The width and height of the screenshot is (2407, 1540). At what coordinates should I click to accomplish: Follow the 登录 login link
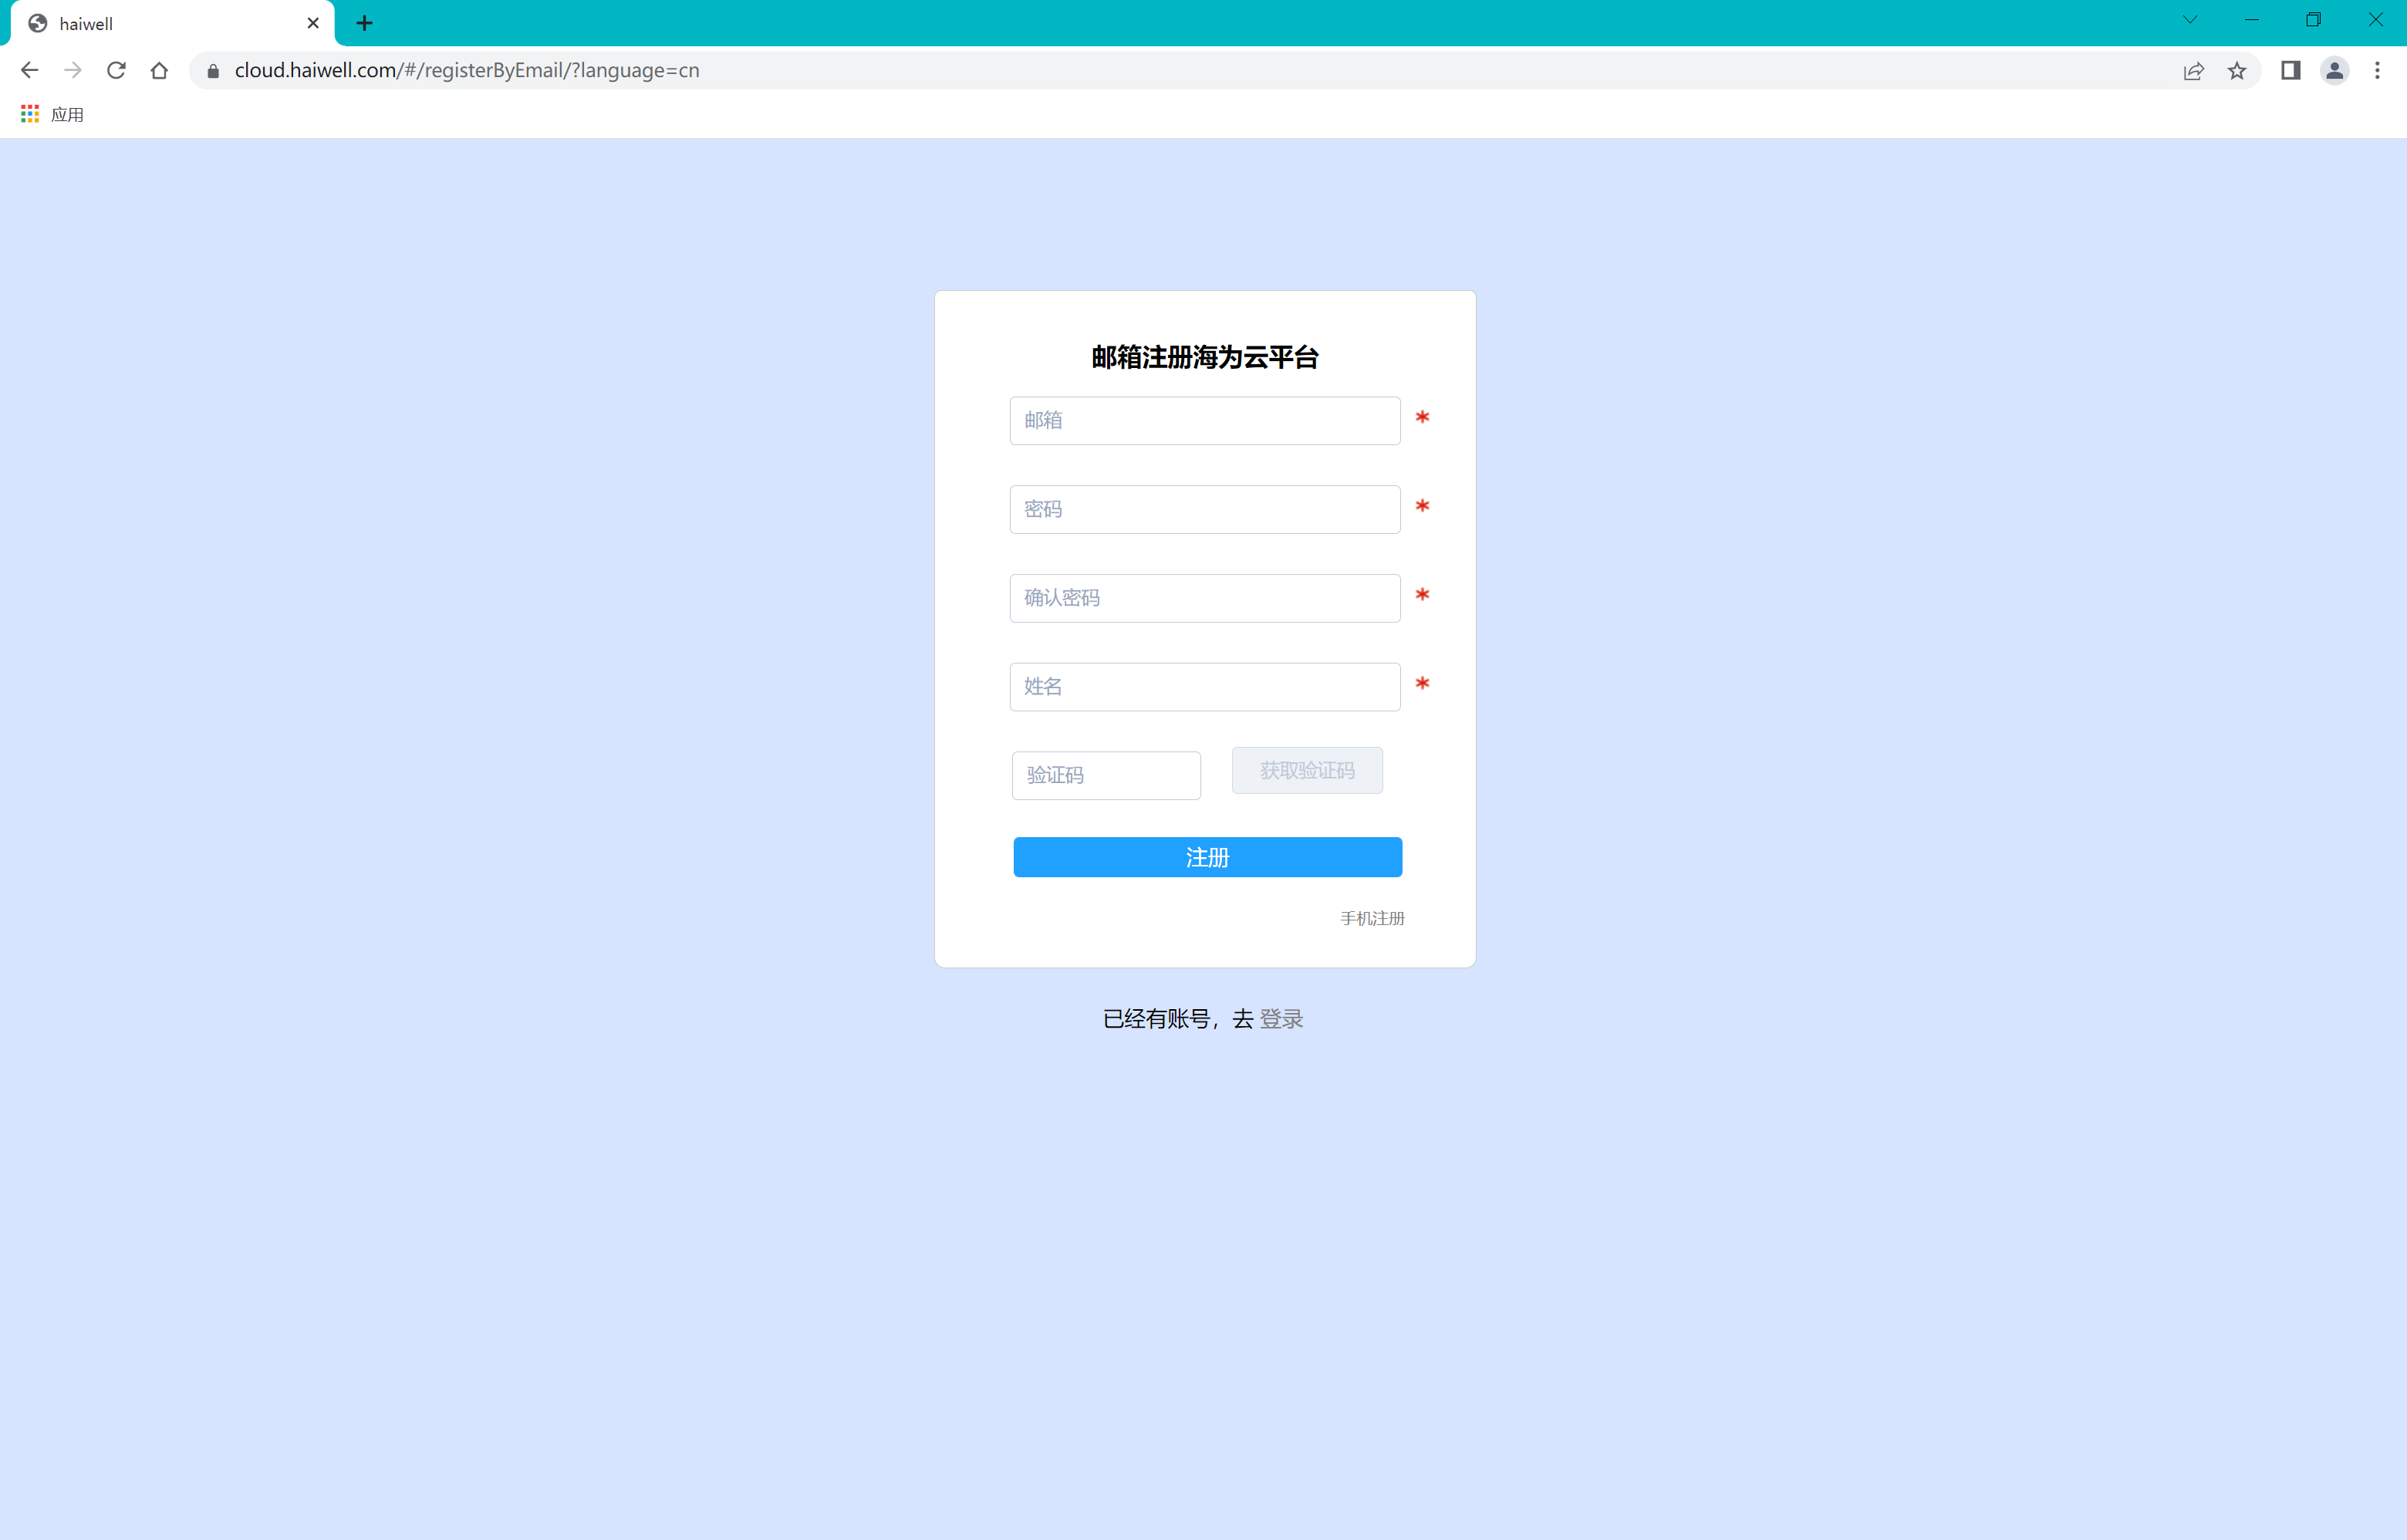(1281, 1019)
